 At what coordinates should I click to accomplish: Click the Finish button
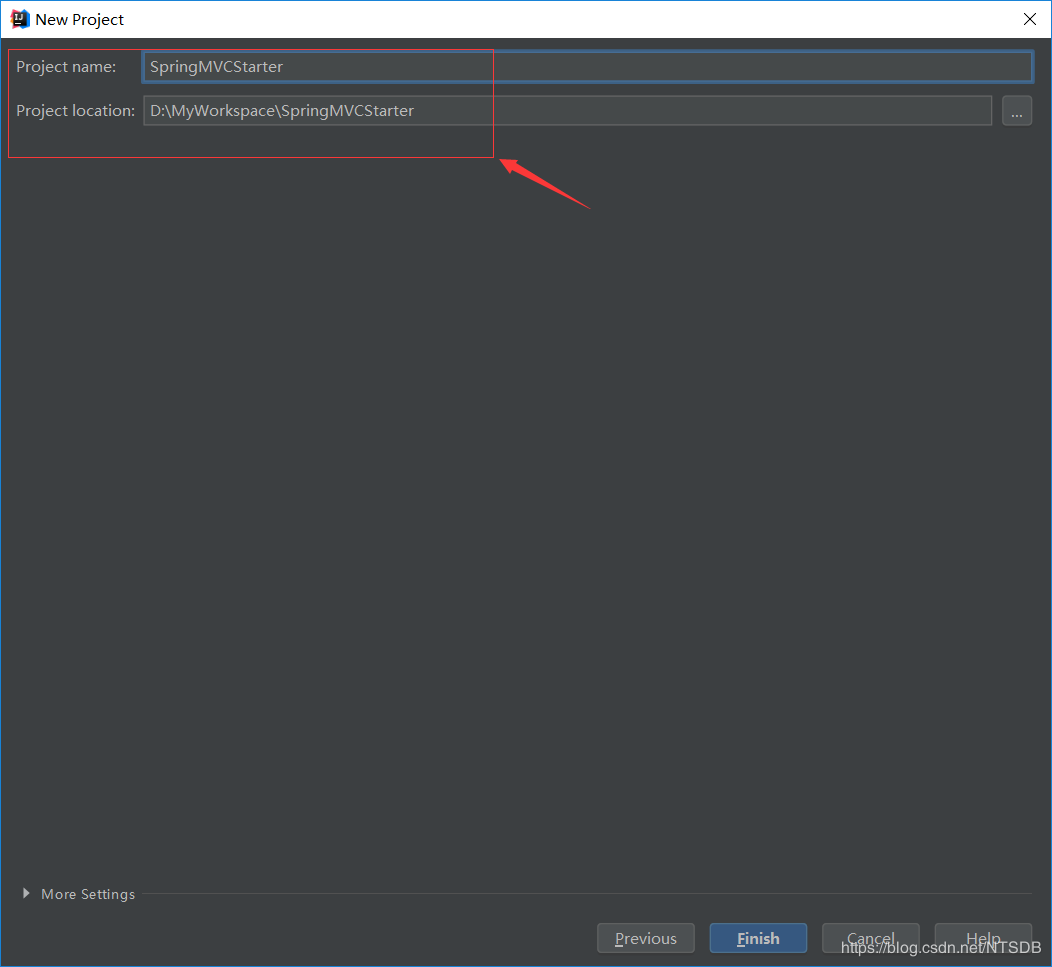(758, 938)
